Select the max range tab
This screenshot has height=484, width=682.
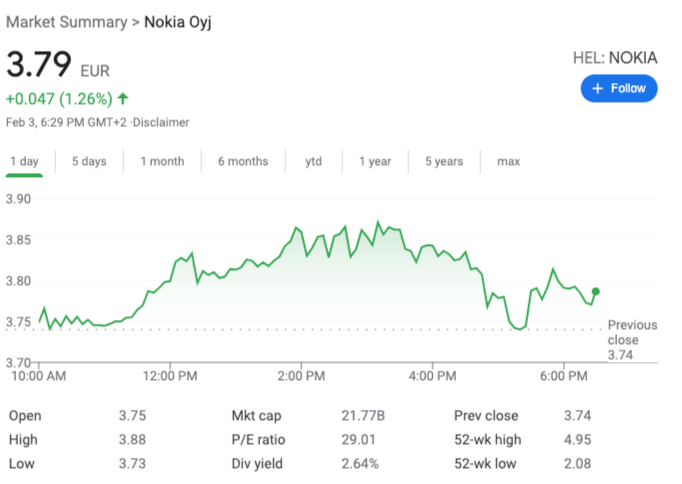508,161
